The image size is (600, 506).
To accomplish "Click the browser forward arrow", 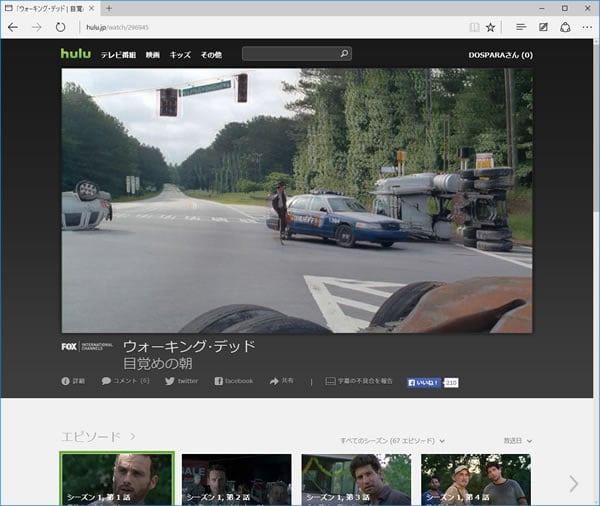I will point(37,27).
